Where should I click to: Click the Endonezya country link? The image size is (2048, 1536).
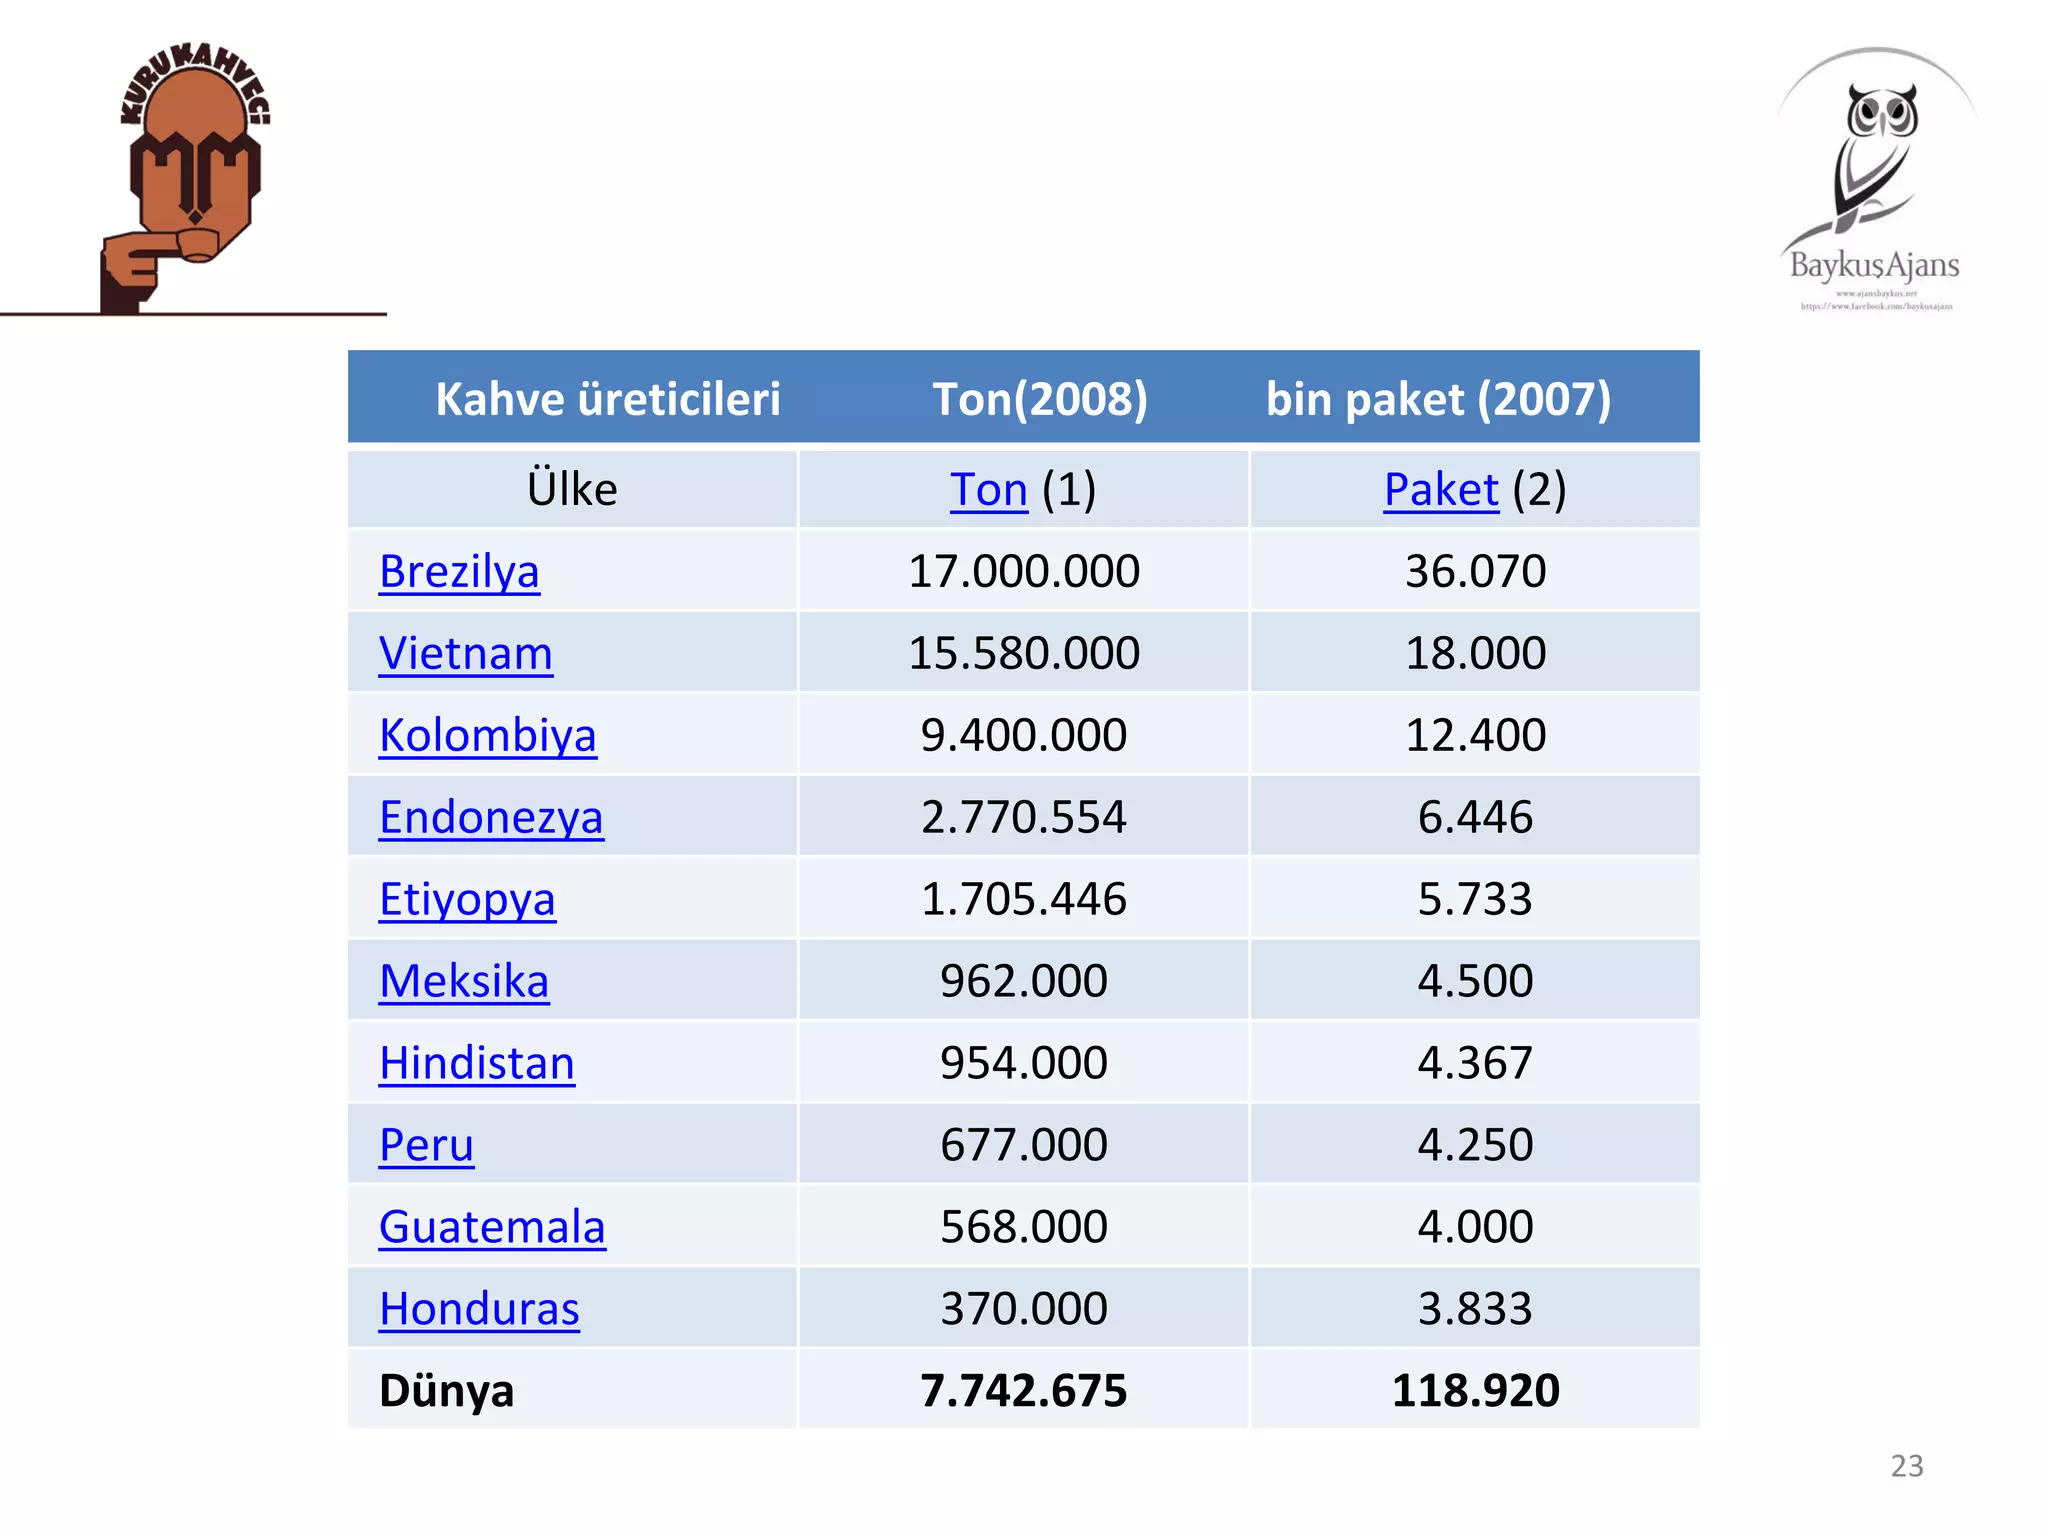click(491, 818)
